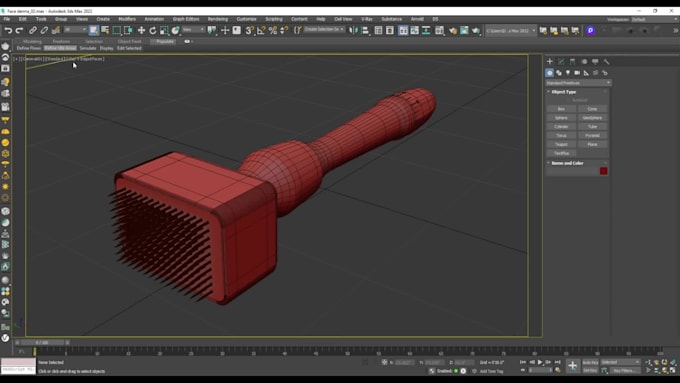Open the selection filter dropdown
Screen dimensions: 680x383
[x=75, y=29]
